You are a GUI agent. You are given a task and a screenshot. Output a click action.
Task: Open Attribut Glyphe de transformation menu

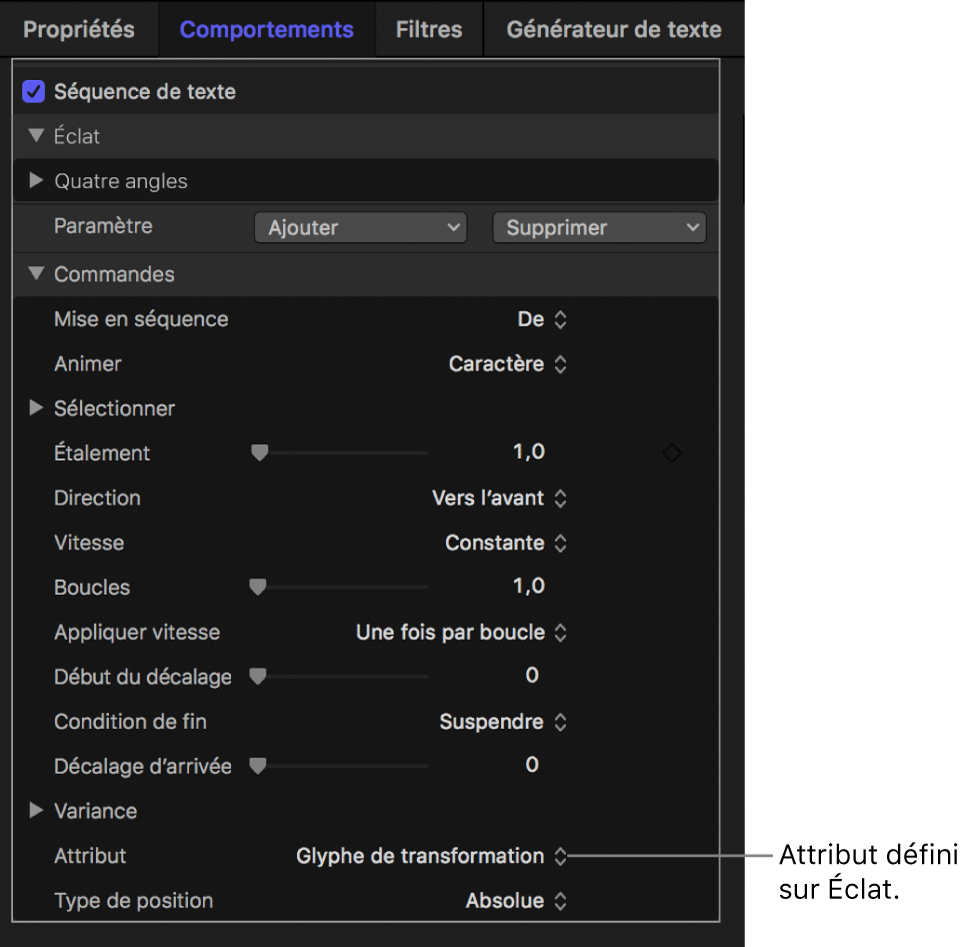pos(431,856)
